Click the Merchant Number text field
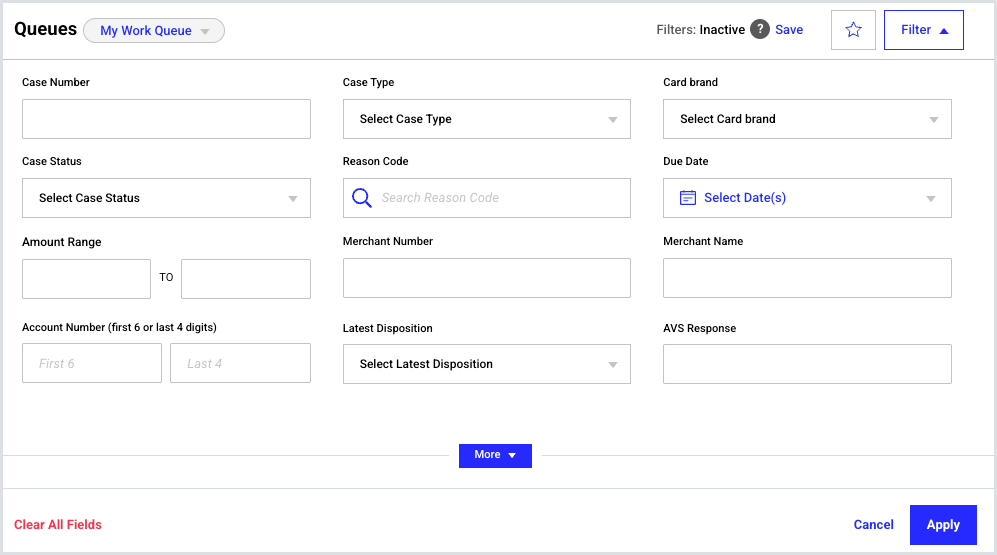The width and height of the screenshot is (997, 555). (486, 278)
